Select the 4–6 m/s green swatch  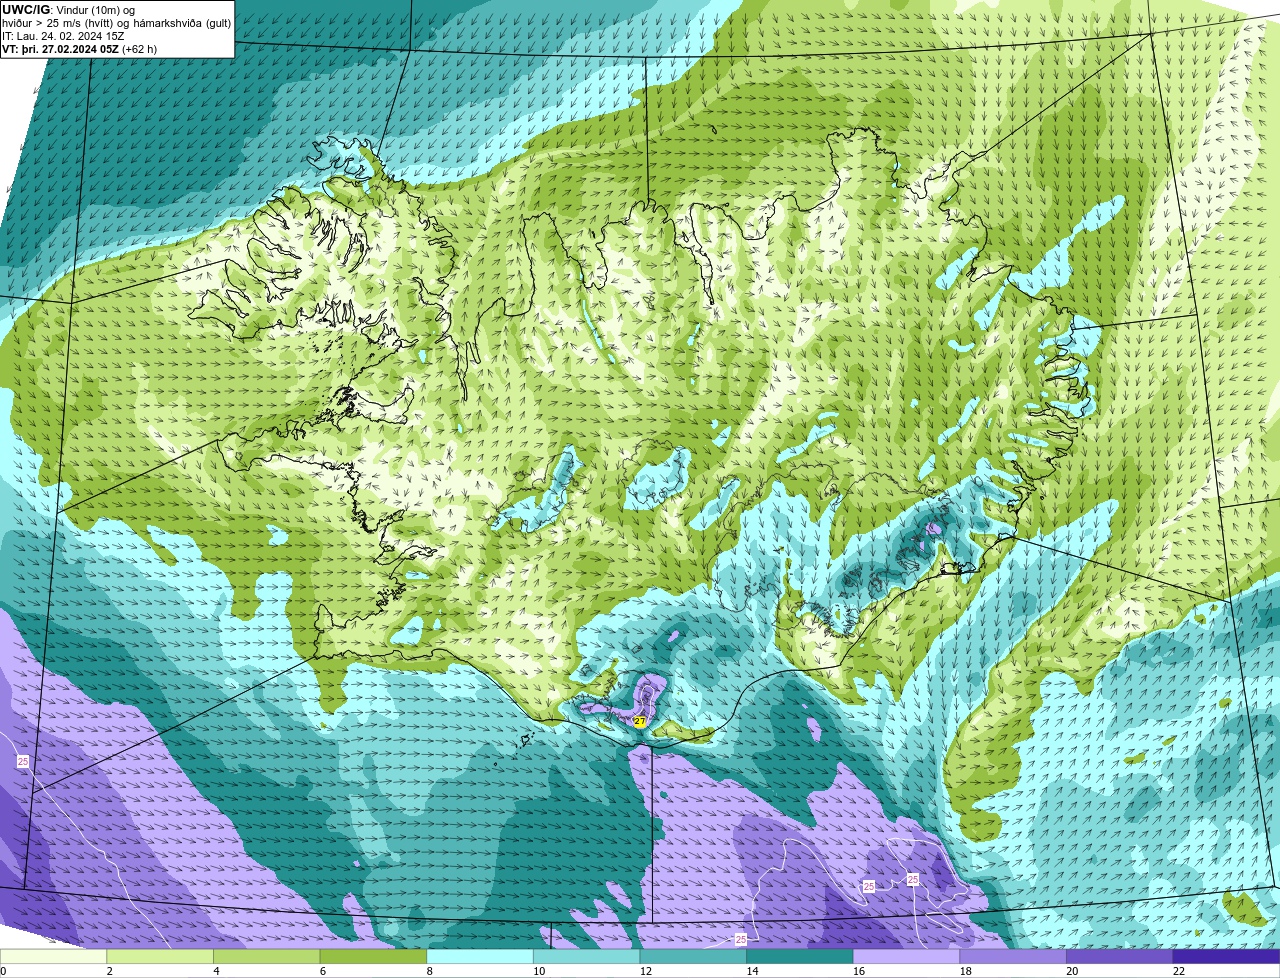(266, 956)
